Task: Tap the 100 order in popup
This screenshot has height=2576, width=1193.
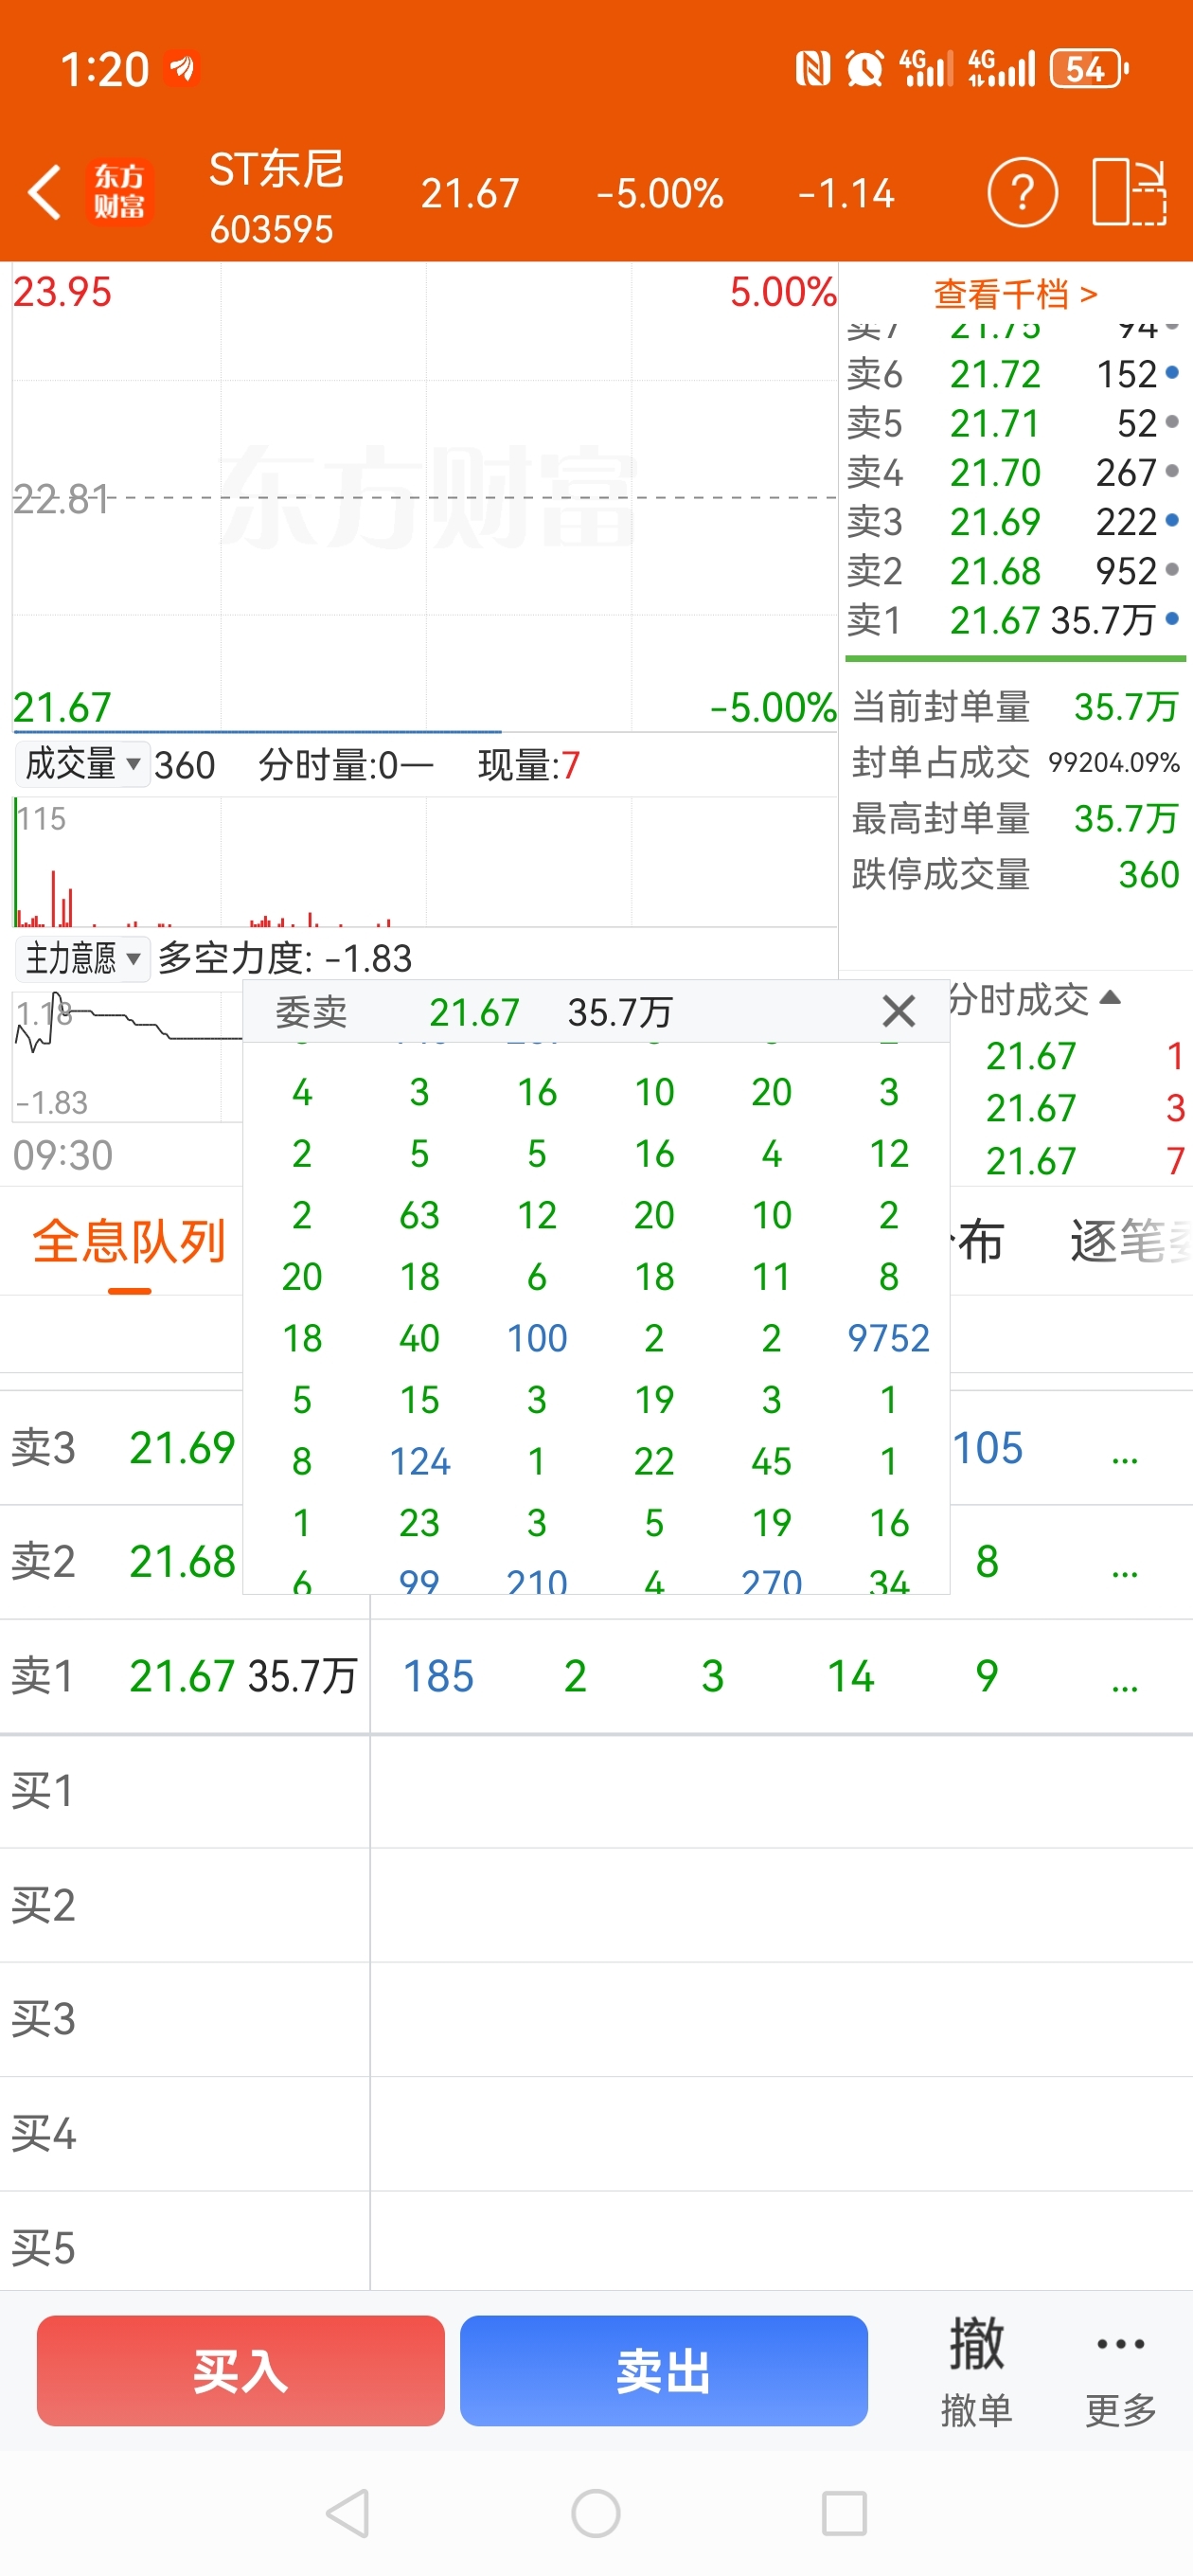Action: tap(537, 1338)
